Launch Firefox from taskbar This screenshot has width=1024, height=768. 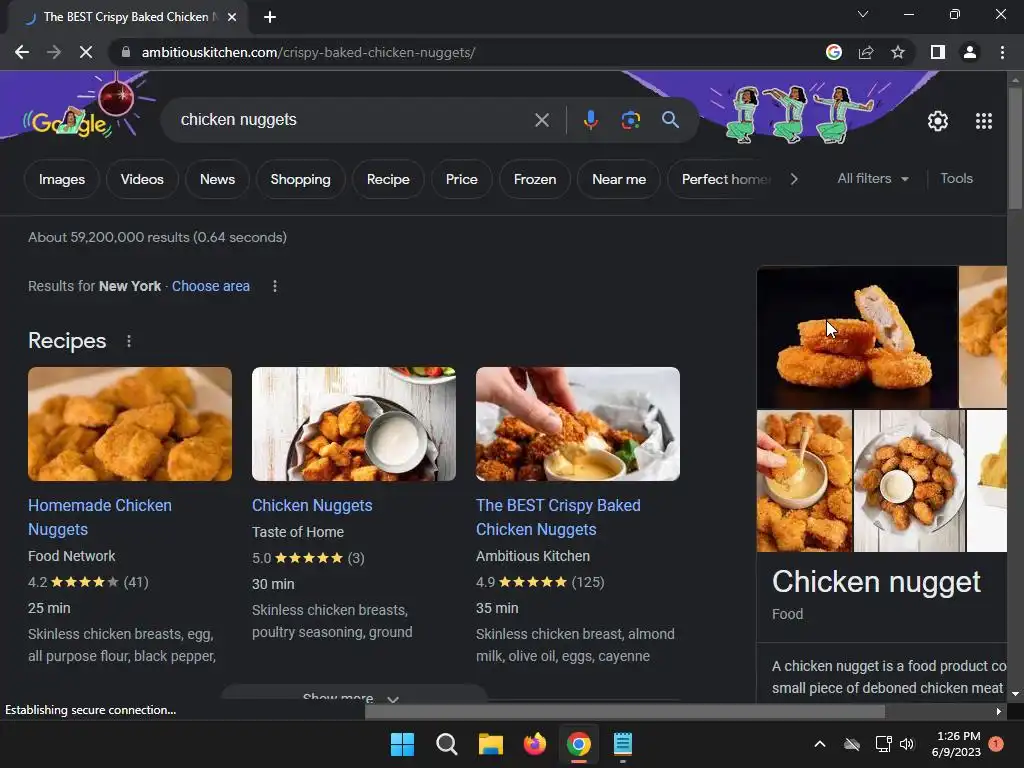pos(535,744)
